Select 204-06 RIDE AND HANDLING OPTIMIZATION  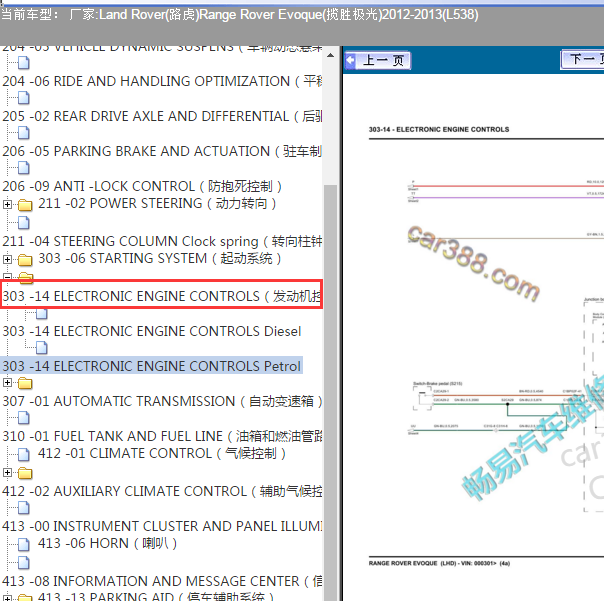pyautogui.click(x=162, y=81)
